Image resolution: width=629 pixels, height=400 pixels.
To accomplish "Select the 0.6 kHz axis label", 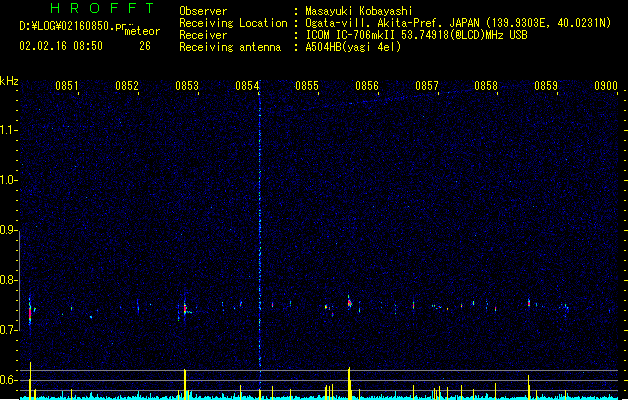I will pos(8,380).
